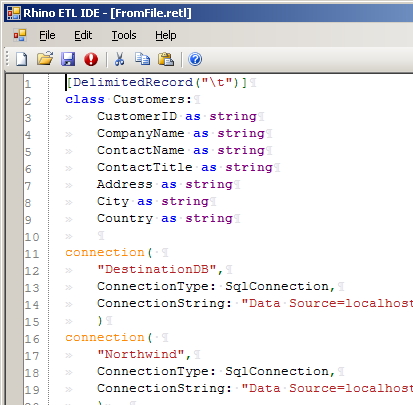The width and height of the screenshot is (413, 405).
Task: Open the Tools menu
Action: coord(124,35)
